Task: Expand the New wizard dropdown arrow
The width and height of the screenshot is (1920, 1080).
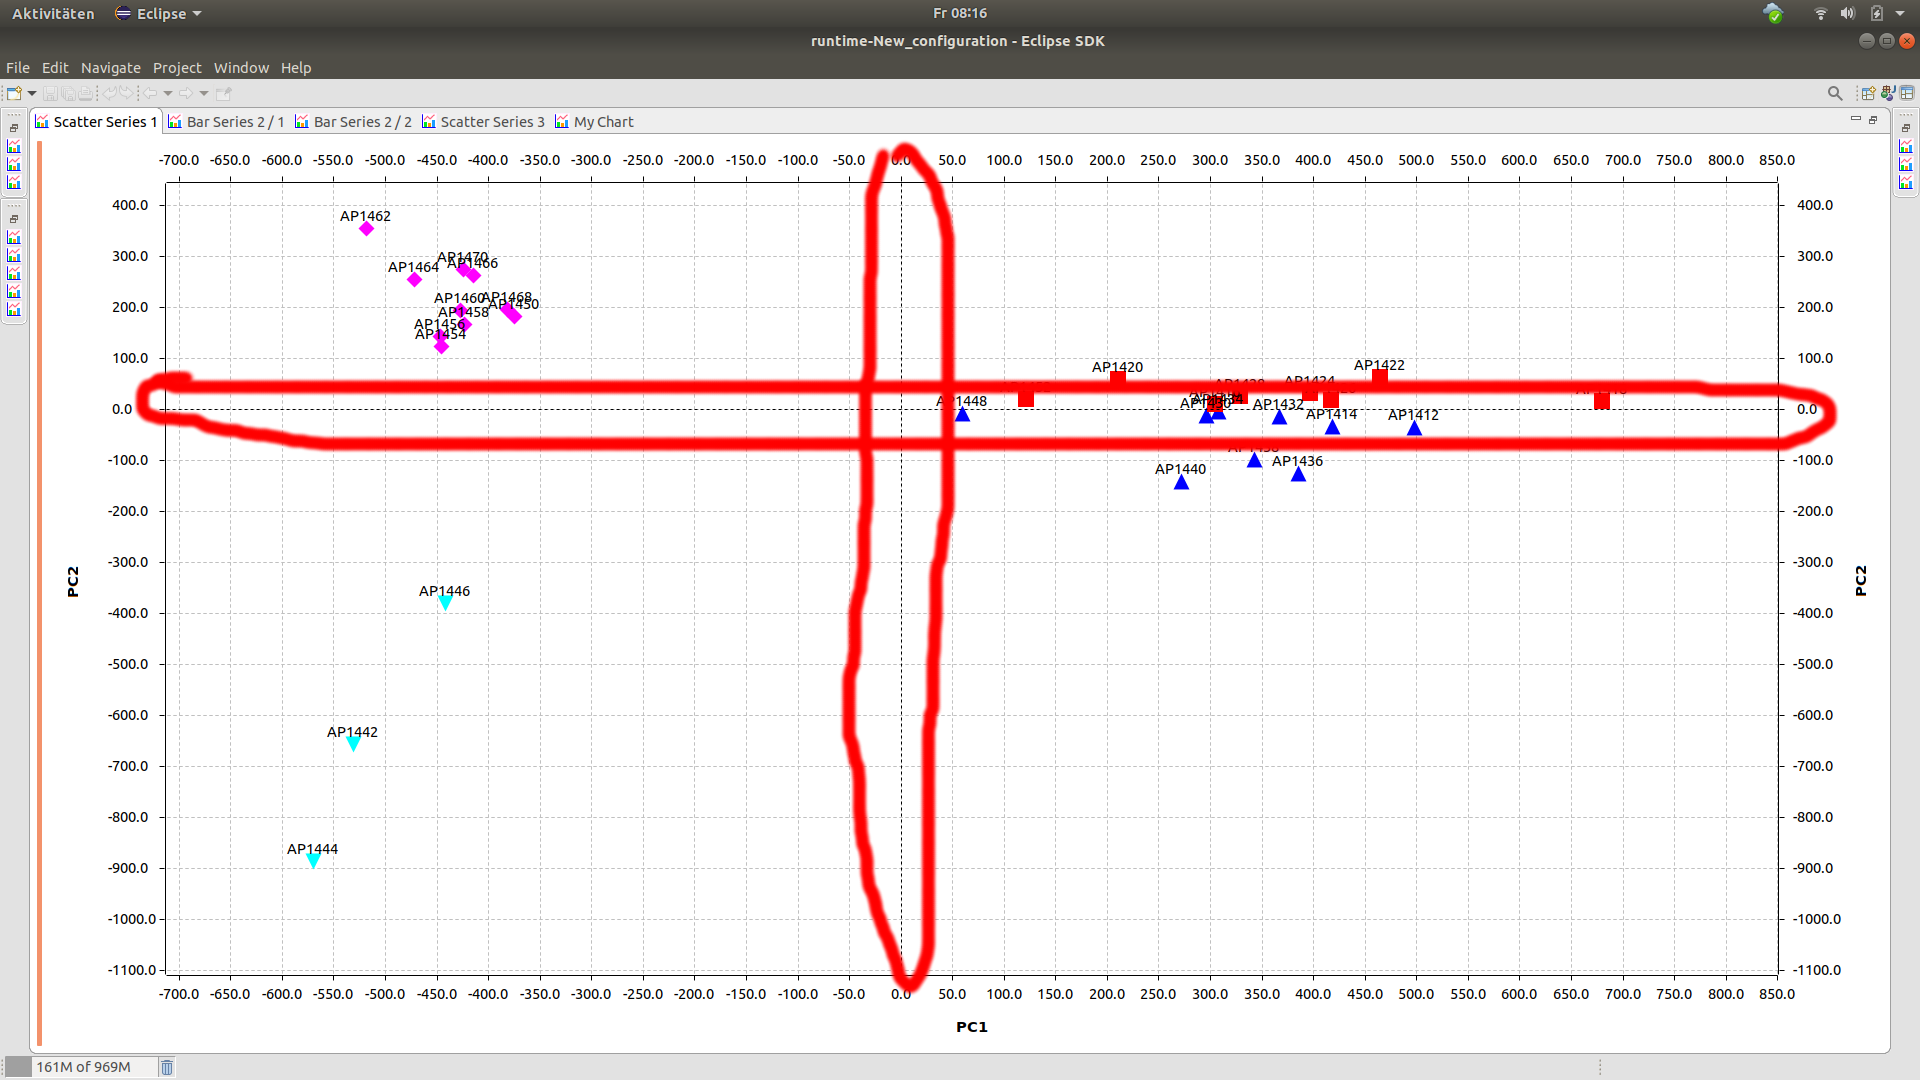Action: coord(32,93)
